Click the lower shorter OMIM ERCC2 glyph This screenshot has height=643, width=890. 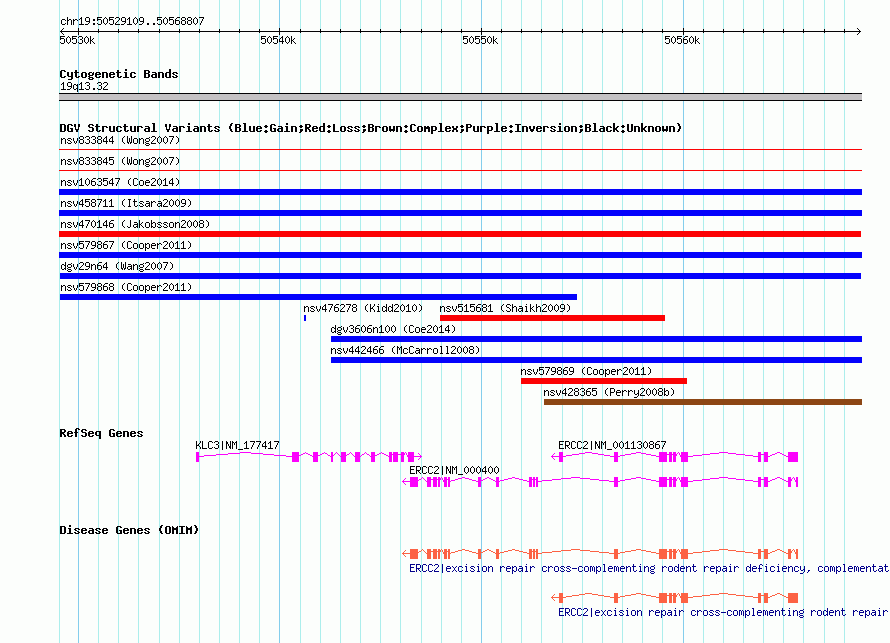(675, 598)
